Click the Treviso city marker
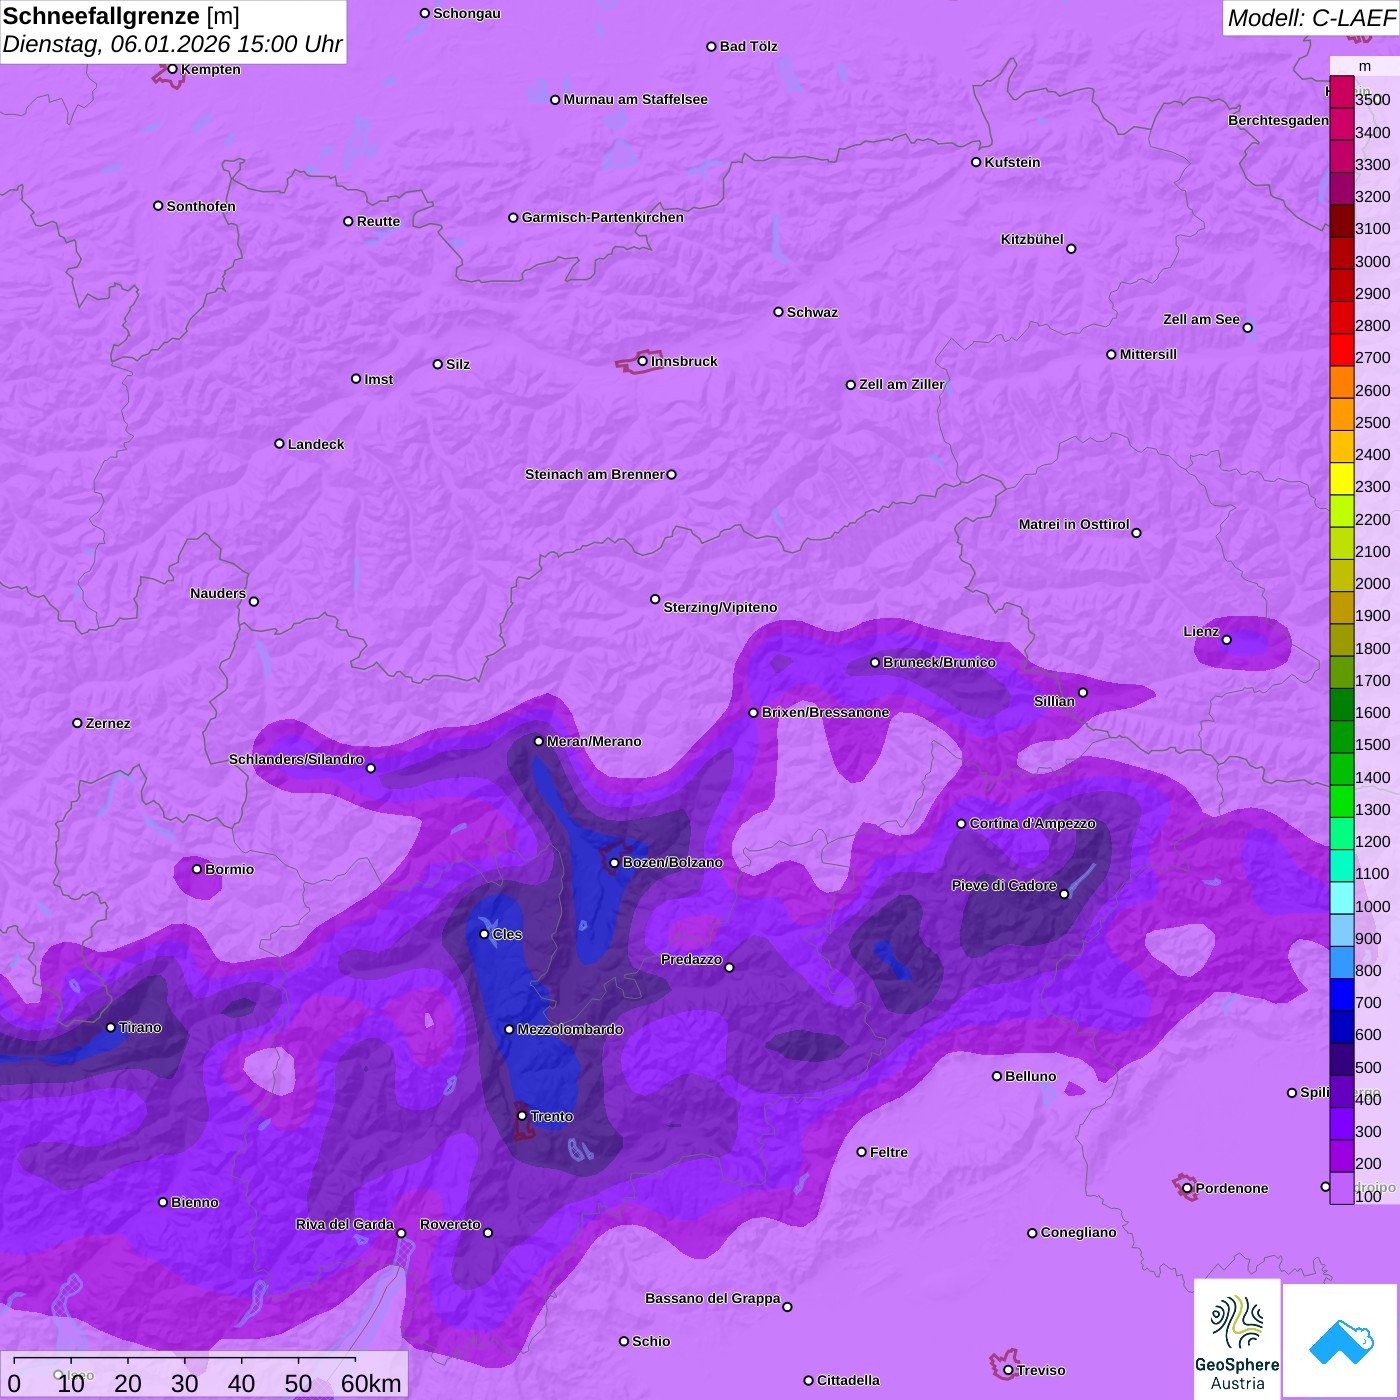 coord(1008,1370)
